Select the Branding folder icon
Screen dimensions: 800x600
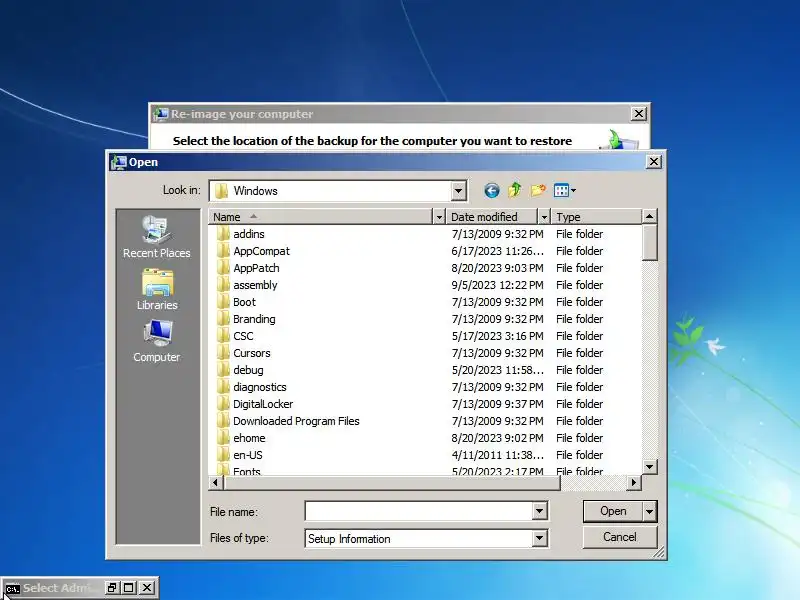(223, 319)
